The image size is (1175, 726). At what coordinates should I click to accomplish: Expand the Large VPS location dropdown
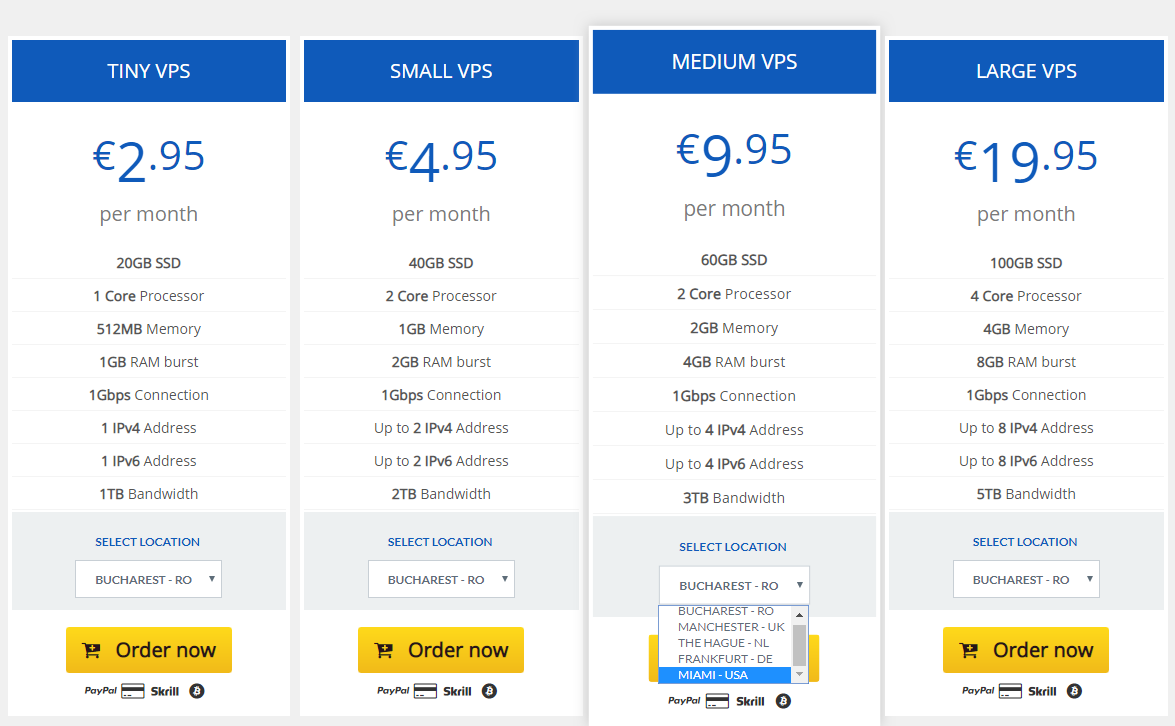coord(1026,579)
